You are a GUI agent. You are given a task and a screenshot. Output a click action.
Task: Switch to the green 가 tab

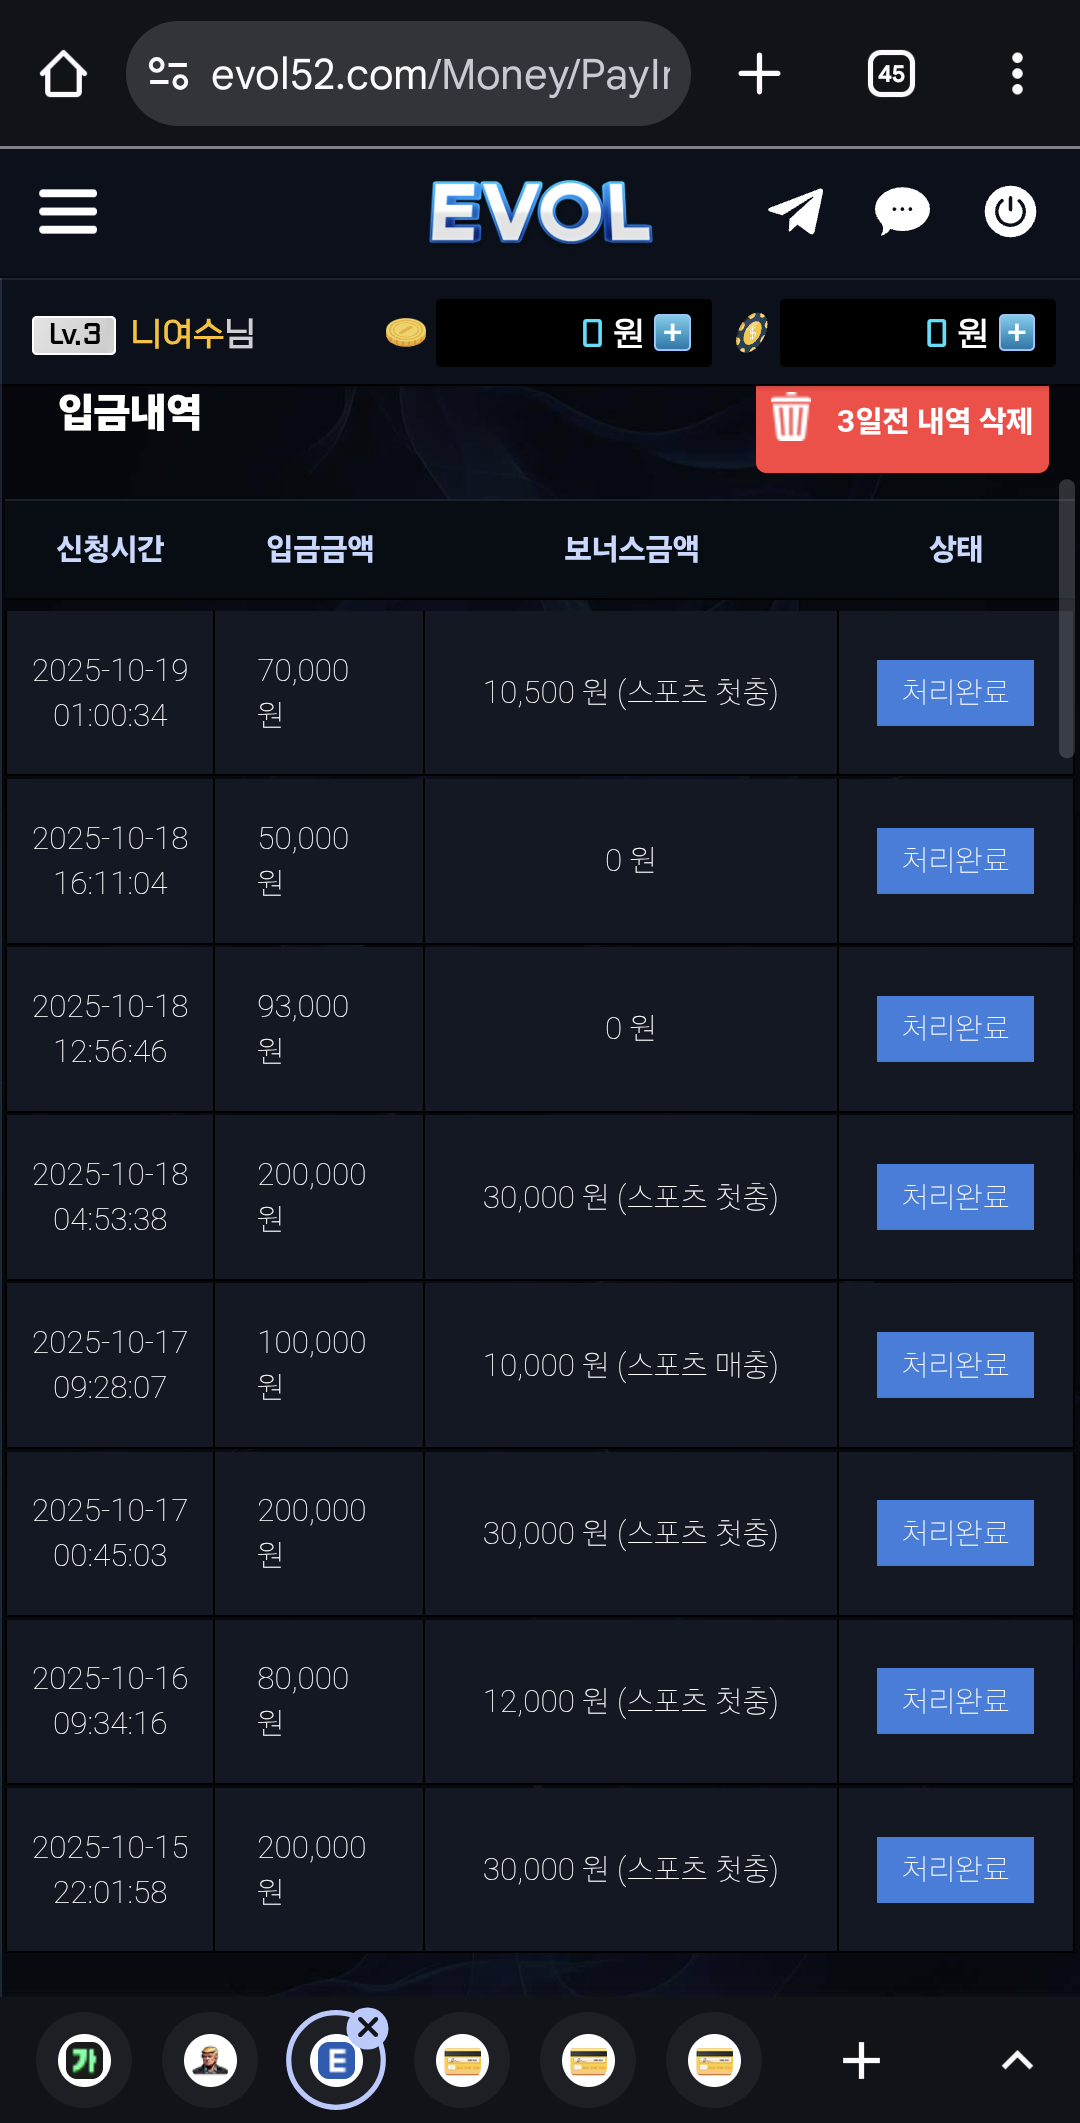(x=84, y=2061)
